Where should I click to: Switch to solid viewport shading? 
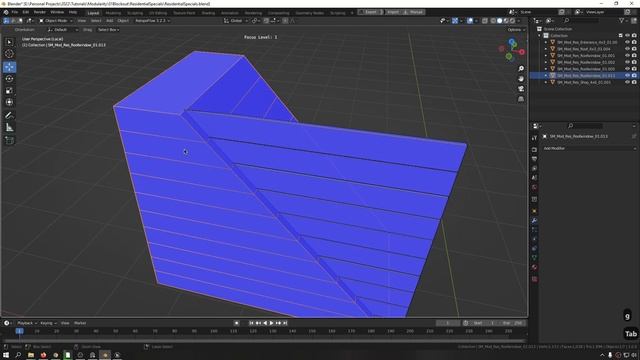point(500,20)
